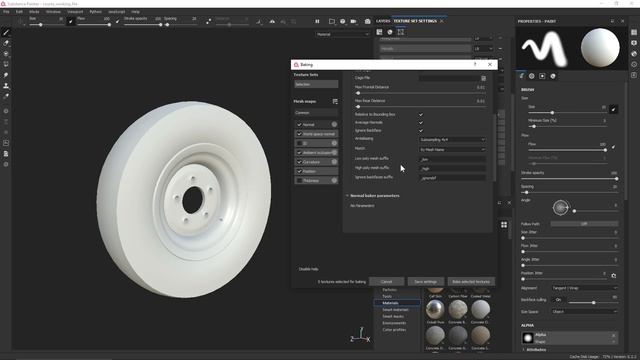Screen dimensions: 640x360
Task: Cancel the Baking dialog
Action: [387, 282]
